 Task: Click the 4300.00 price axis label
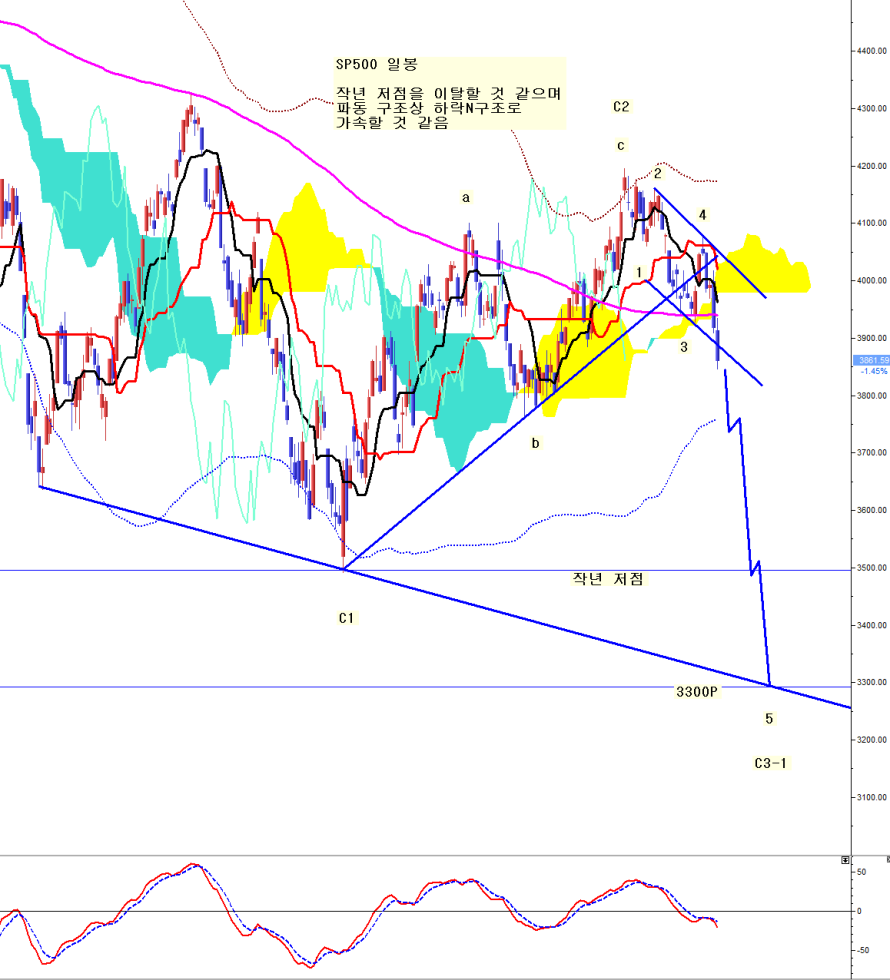tap(872, 108)
